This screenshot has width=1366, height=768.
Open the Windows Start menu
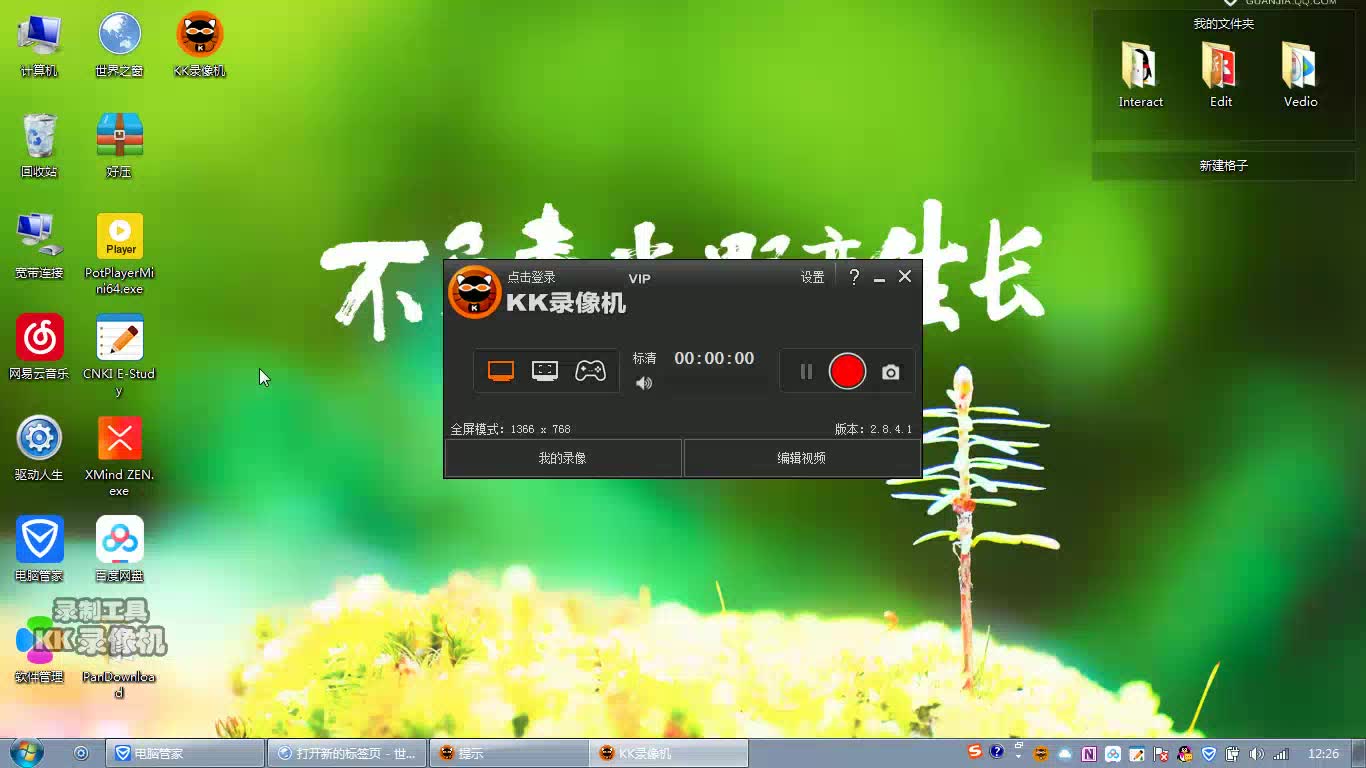[x=26, y=753]
